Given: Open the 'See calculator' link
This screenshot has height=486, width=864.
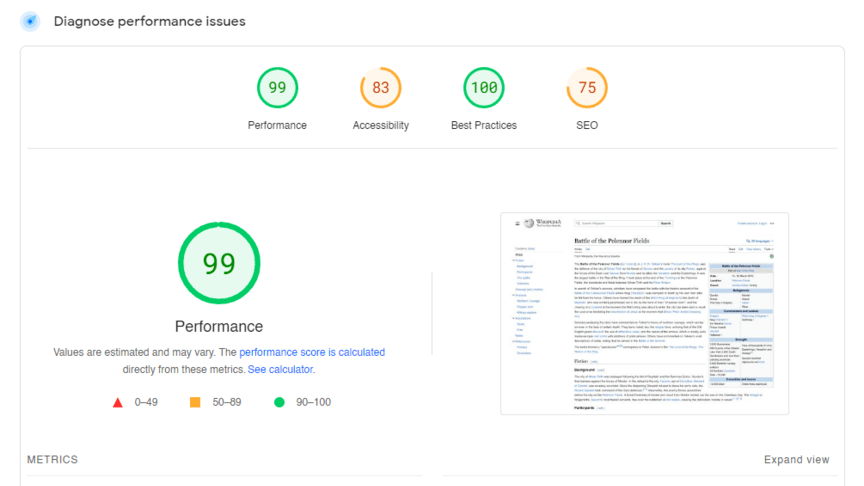Looking at the screenshot, I should pos(281,369).
